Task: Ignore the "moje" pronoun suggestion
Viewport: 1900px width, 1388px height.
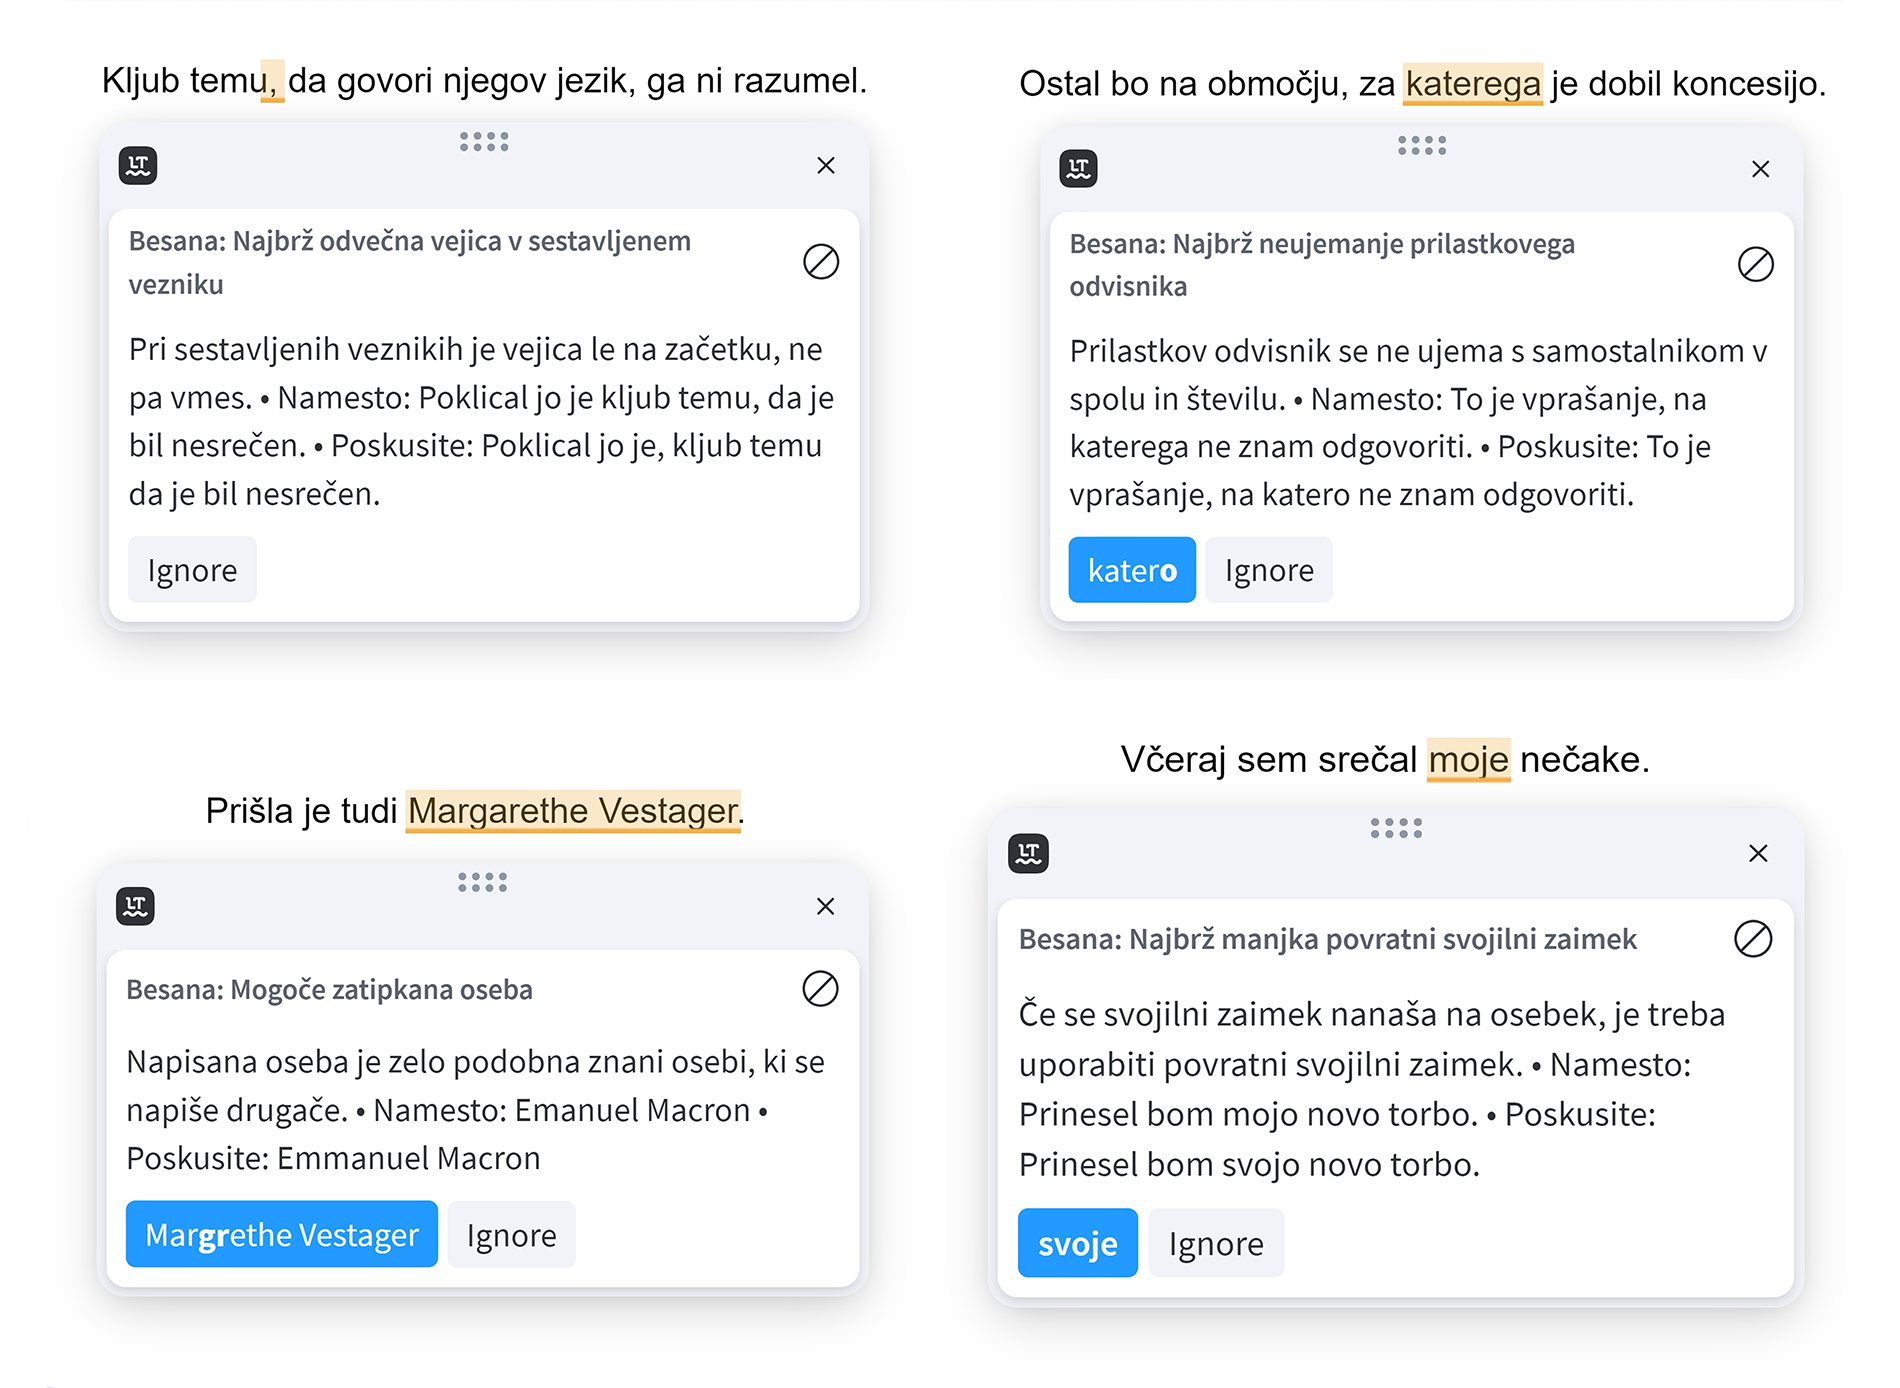Action: [1216, 1243]
